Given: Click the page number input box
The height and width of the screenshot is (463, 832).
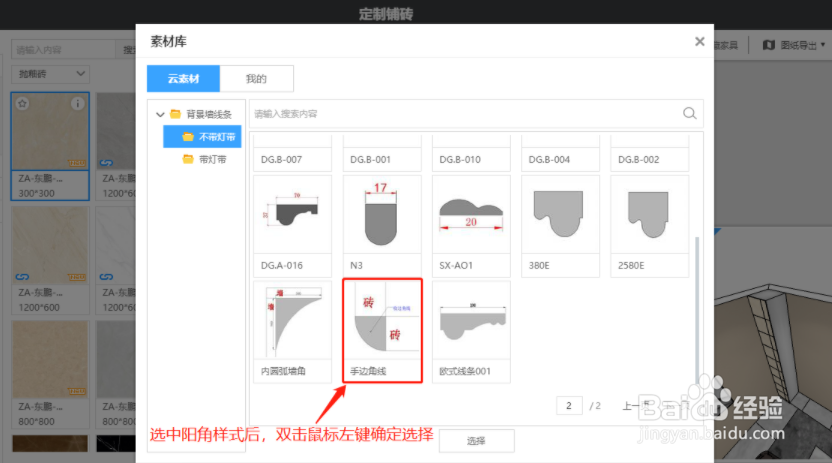Looking at the screenshot, I should (569, 406).
